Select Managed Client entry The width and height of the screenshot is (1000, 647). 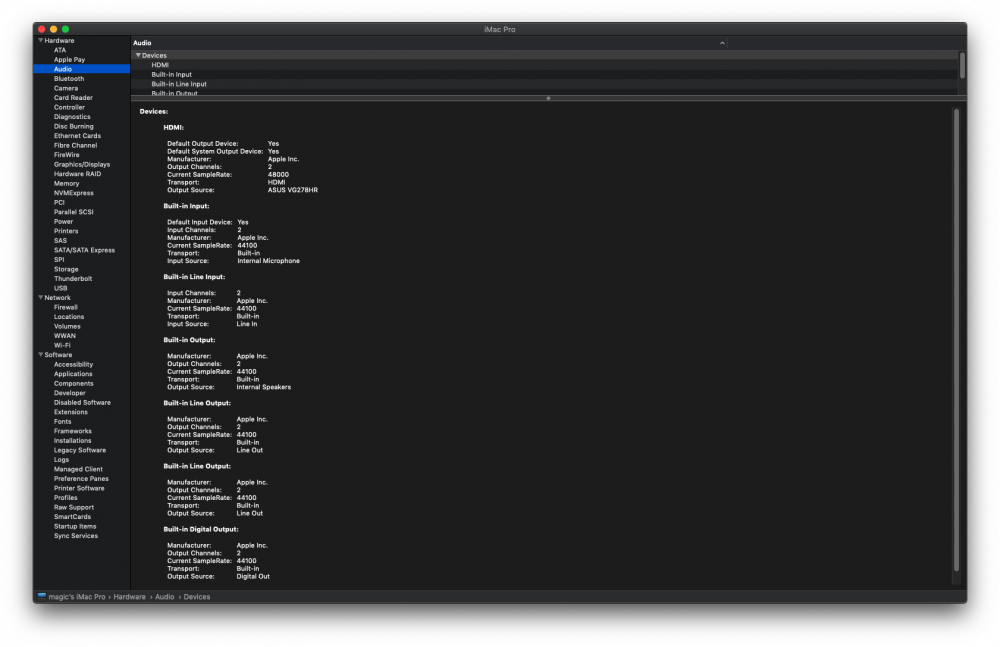78,469
